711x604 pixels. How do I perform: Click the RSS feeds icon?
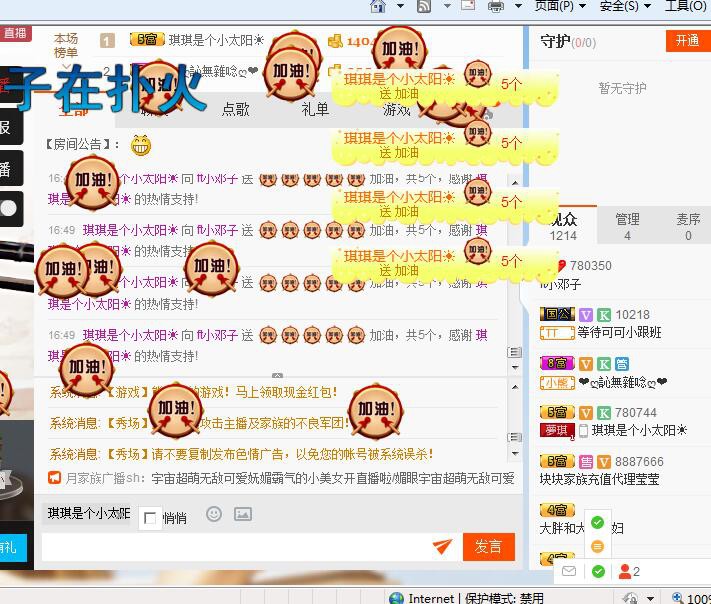424,5
